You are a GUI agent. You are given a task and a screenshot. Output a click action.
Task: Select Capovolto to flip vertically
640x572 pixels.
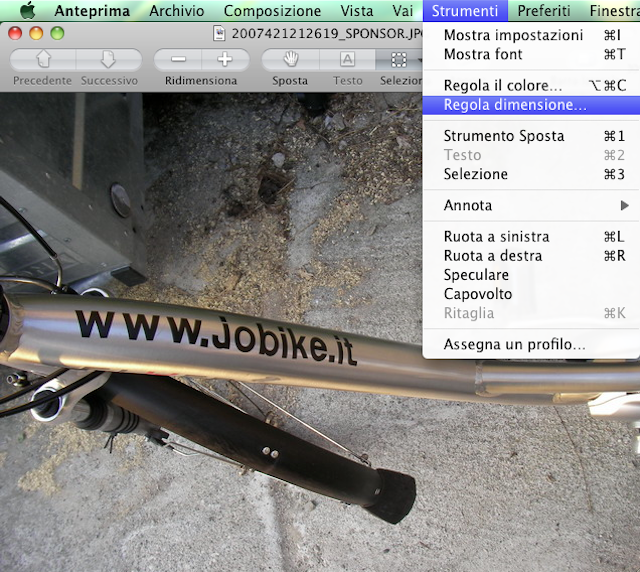[531, 294]
